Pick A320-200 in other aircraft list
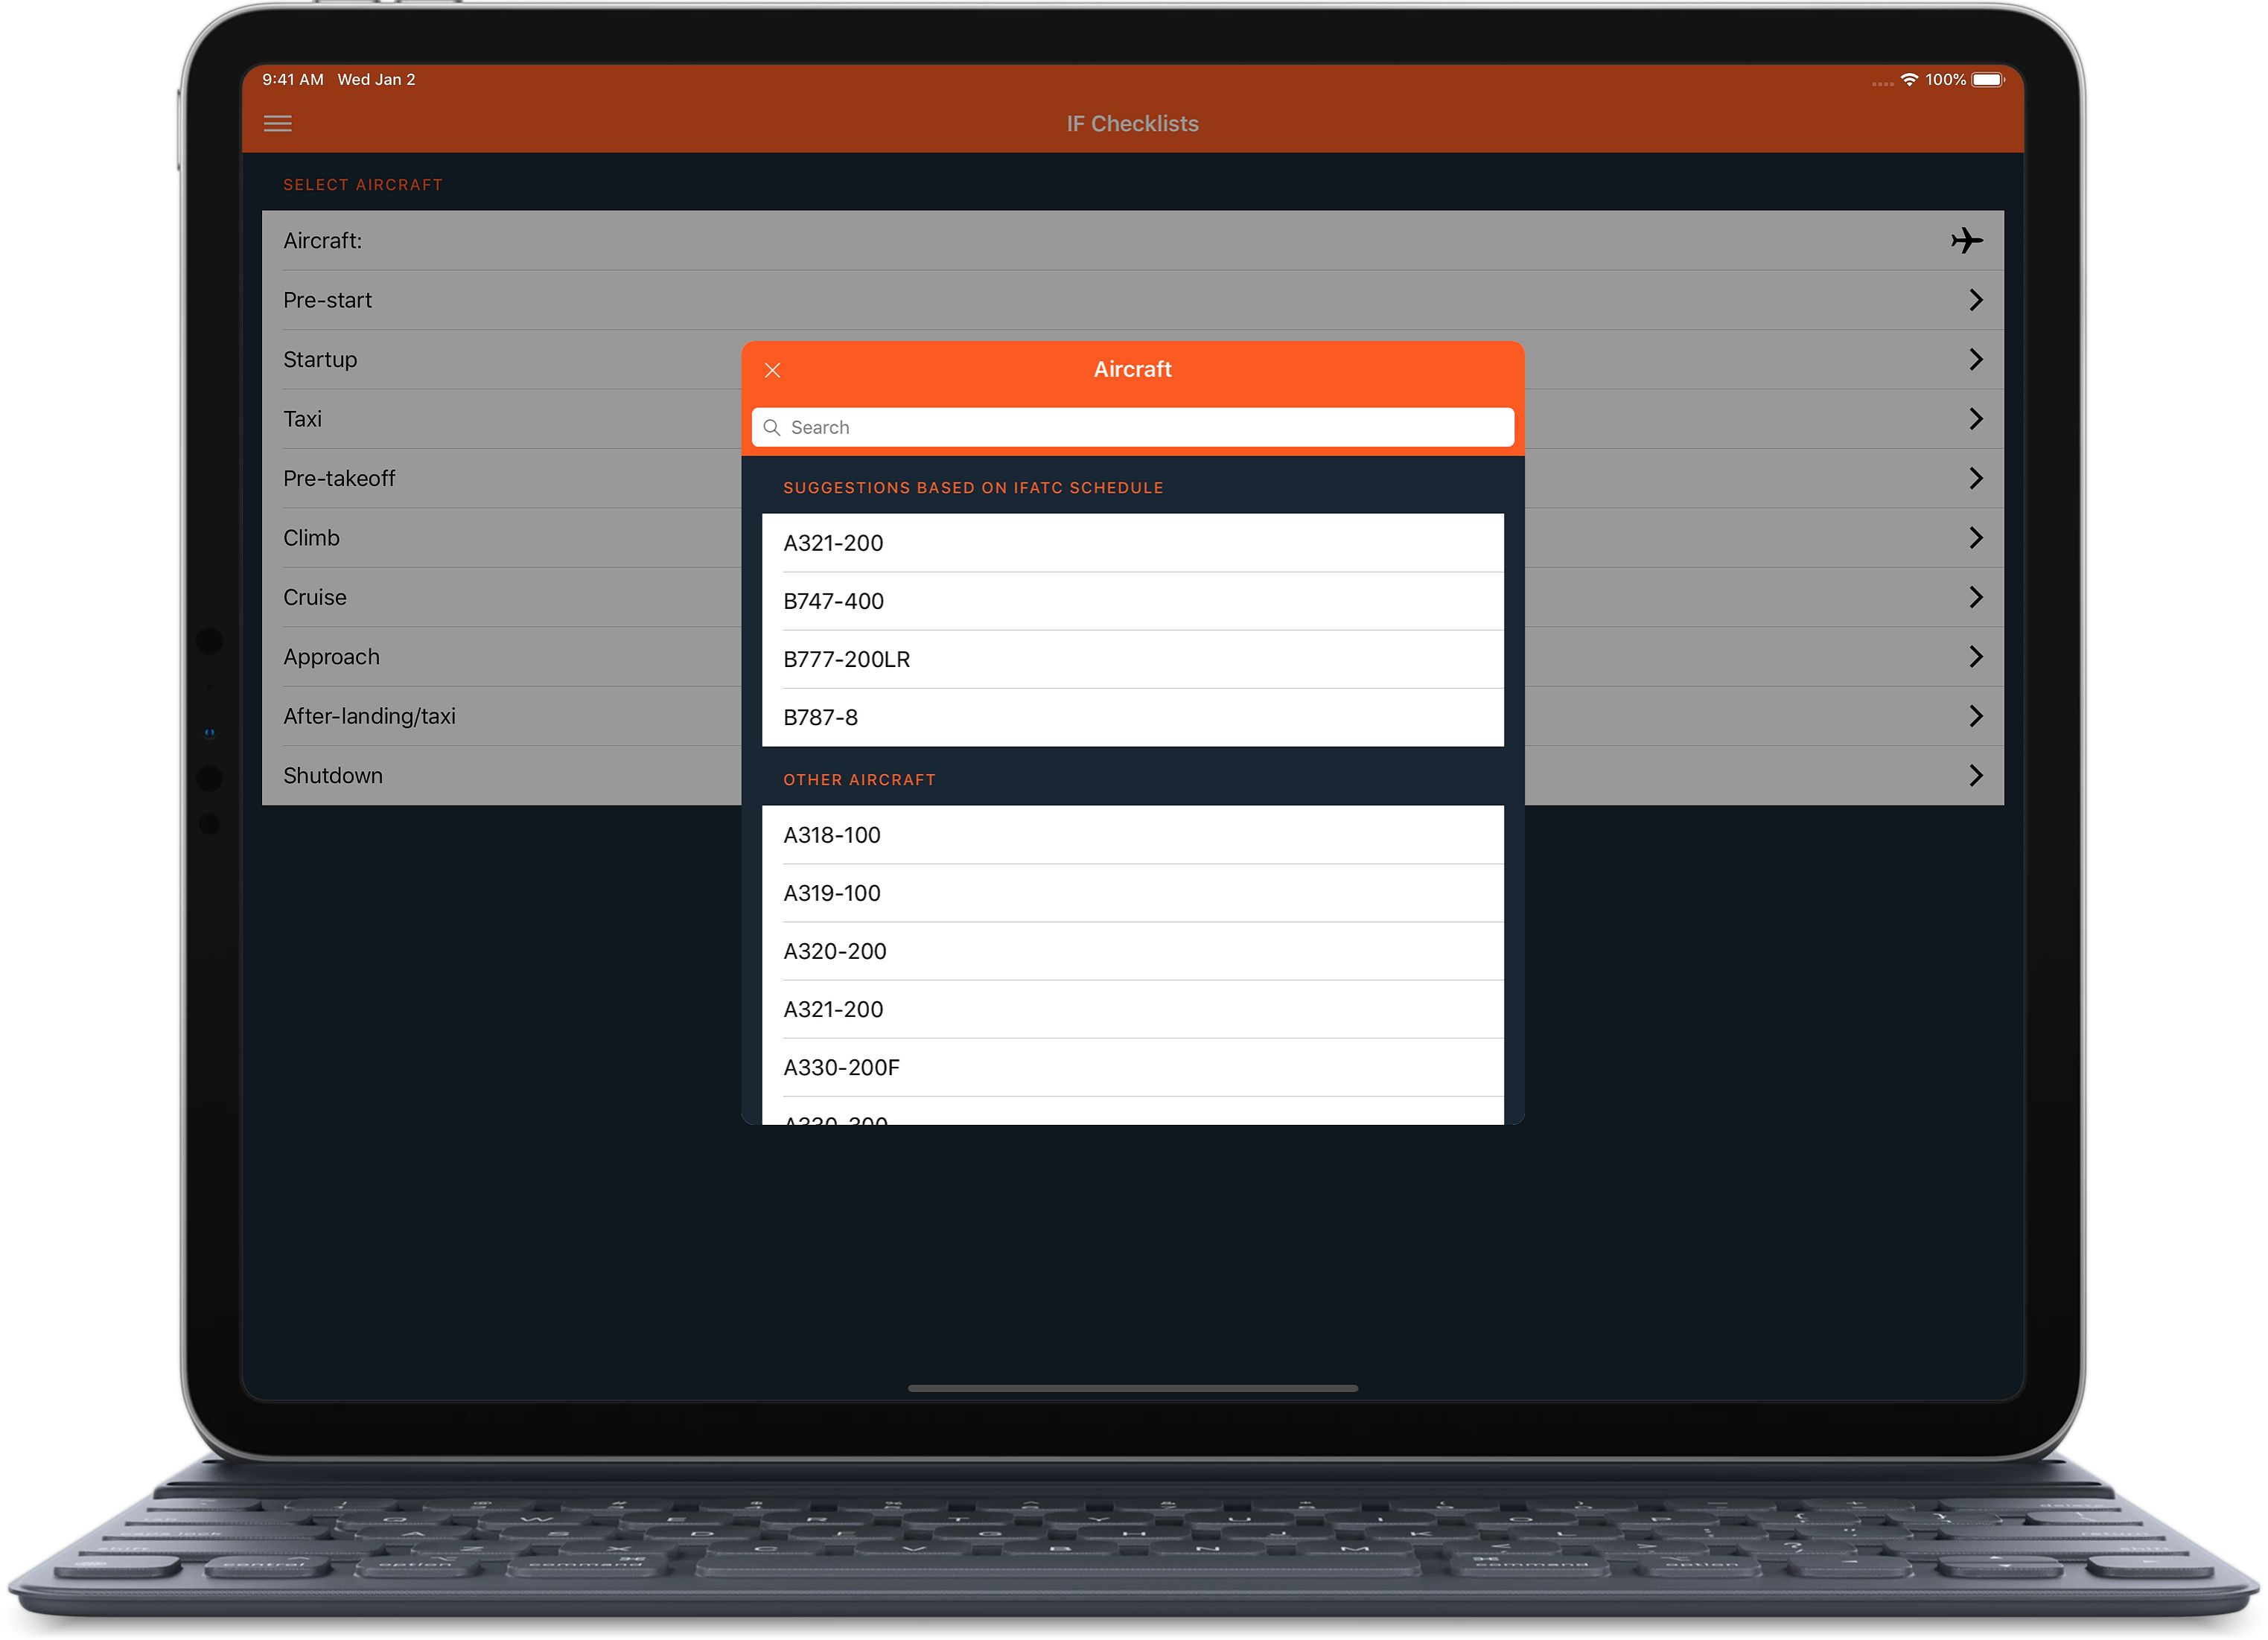The height and width of the screenshot is (1640, 2268). click(x=1132, y=951)
